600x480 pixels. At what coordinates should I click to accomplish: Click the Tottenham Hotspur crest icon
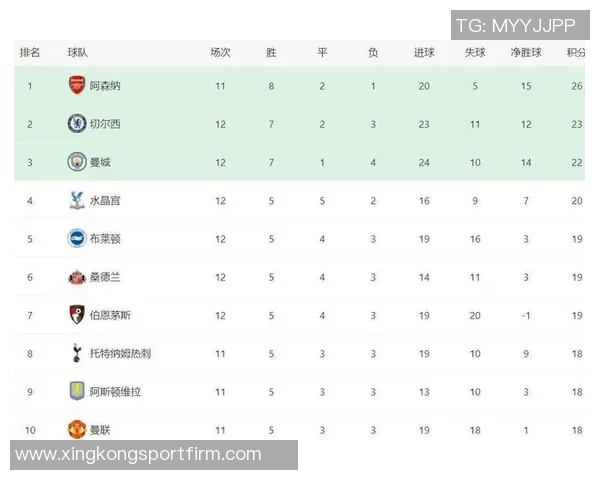77,353
